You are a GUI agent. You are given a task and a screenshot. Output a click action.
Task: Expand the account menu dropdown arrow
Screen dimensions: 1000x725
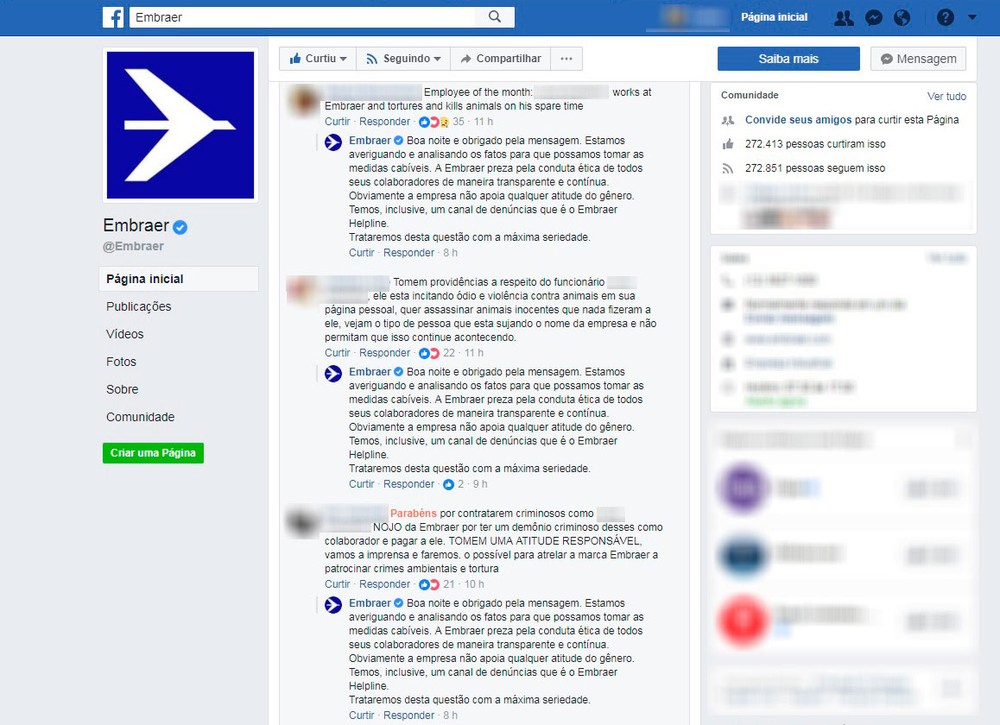pos(972,18)
